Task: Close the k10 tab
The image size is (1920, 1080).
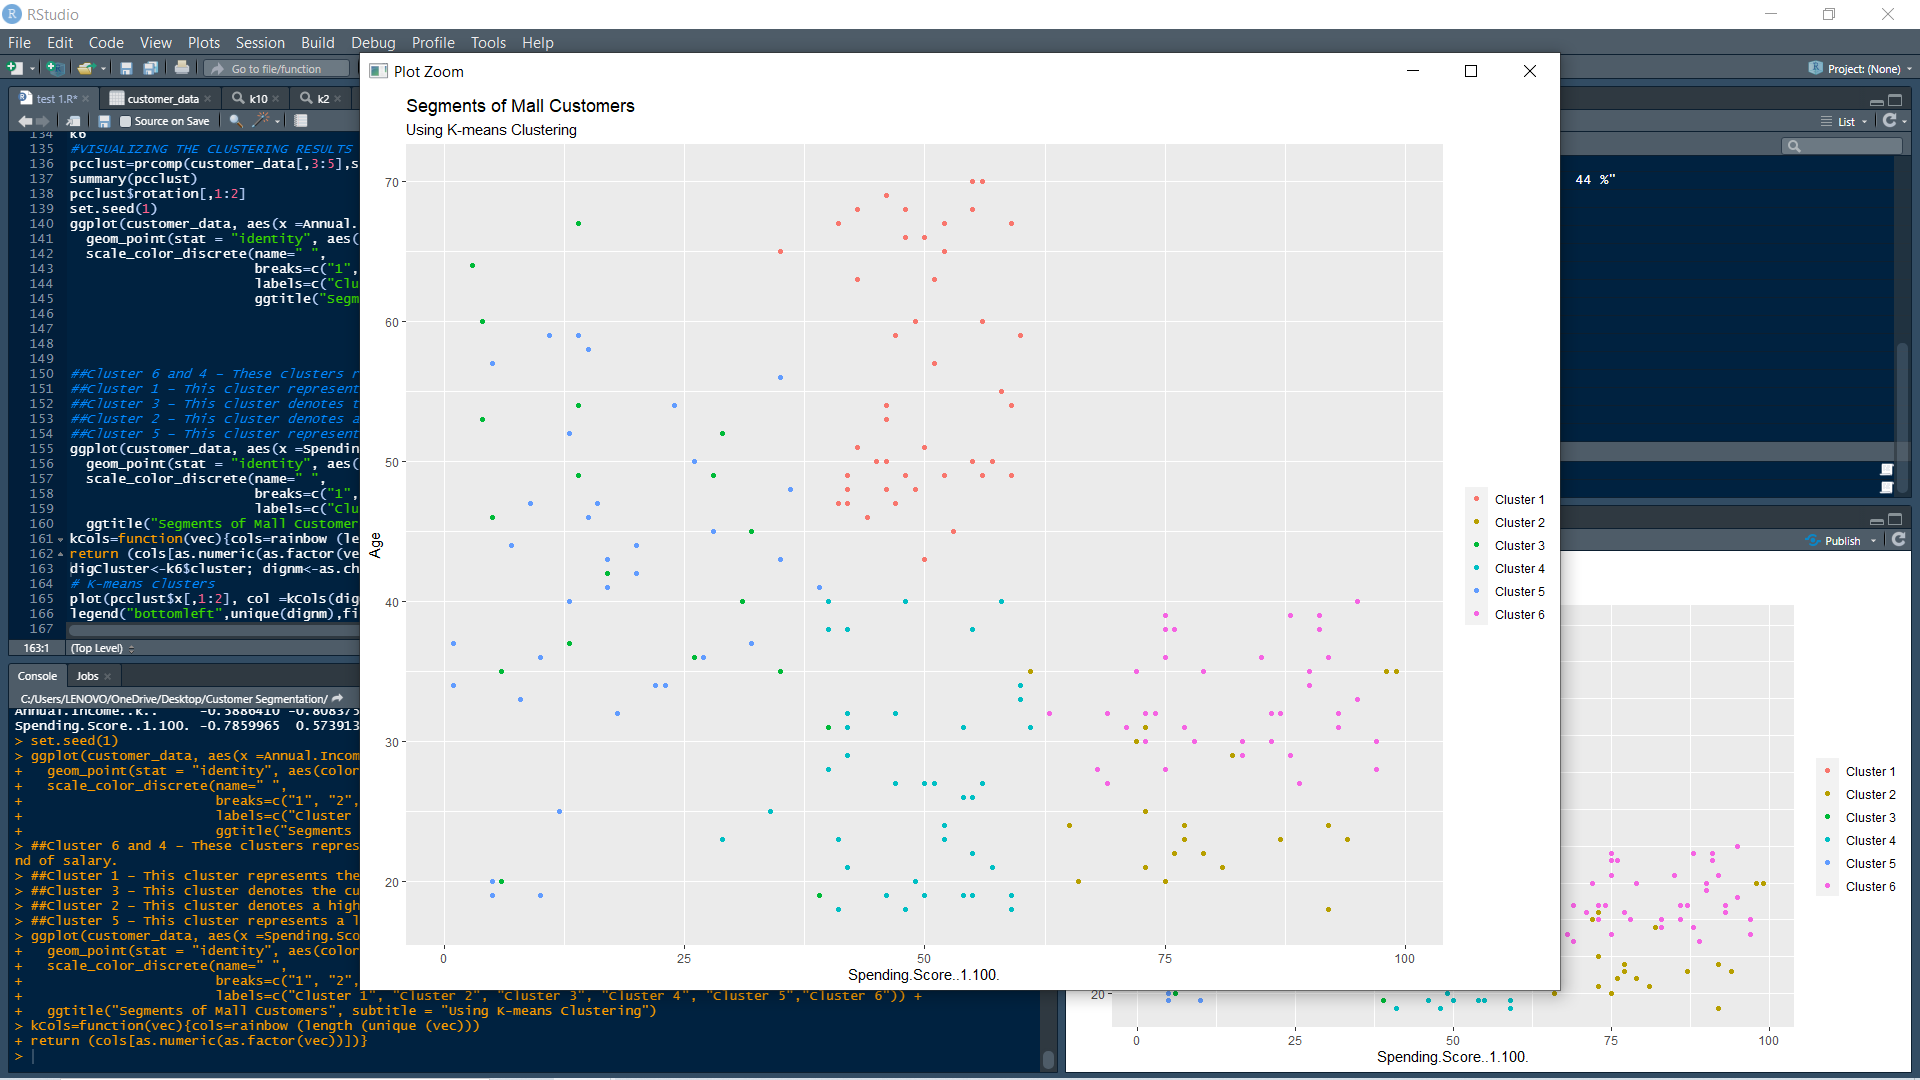Action: tap(276, 99)
